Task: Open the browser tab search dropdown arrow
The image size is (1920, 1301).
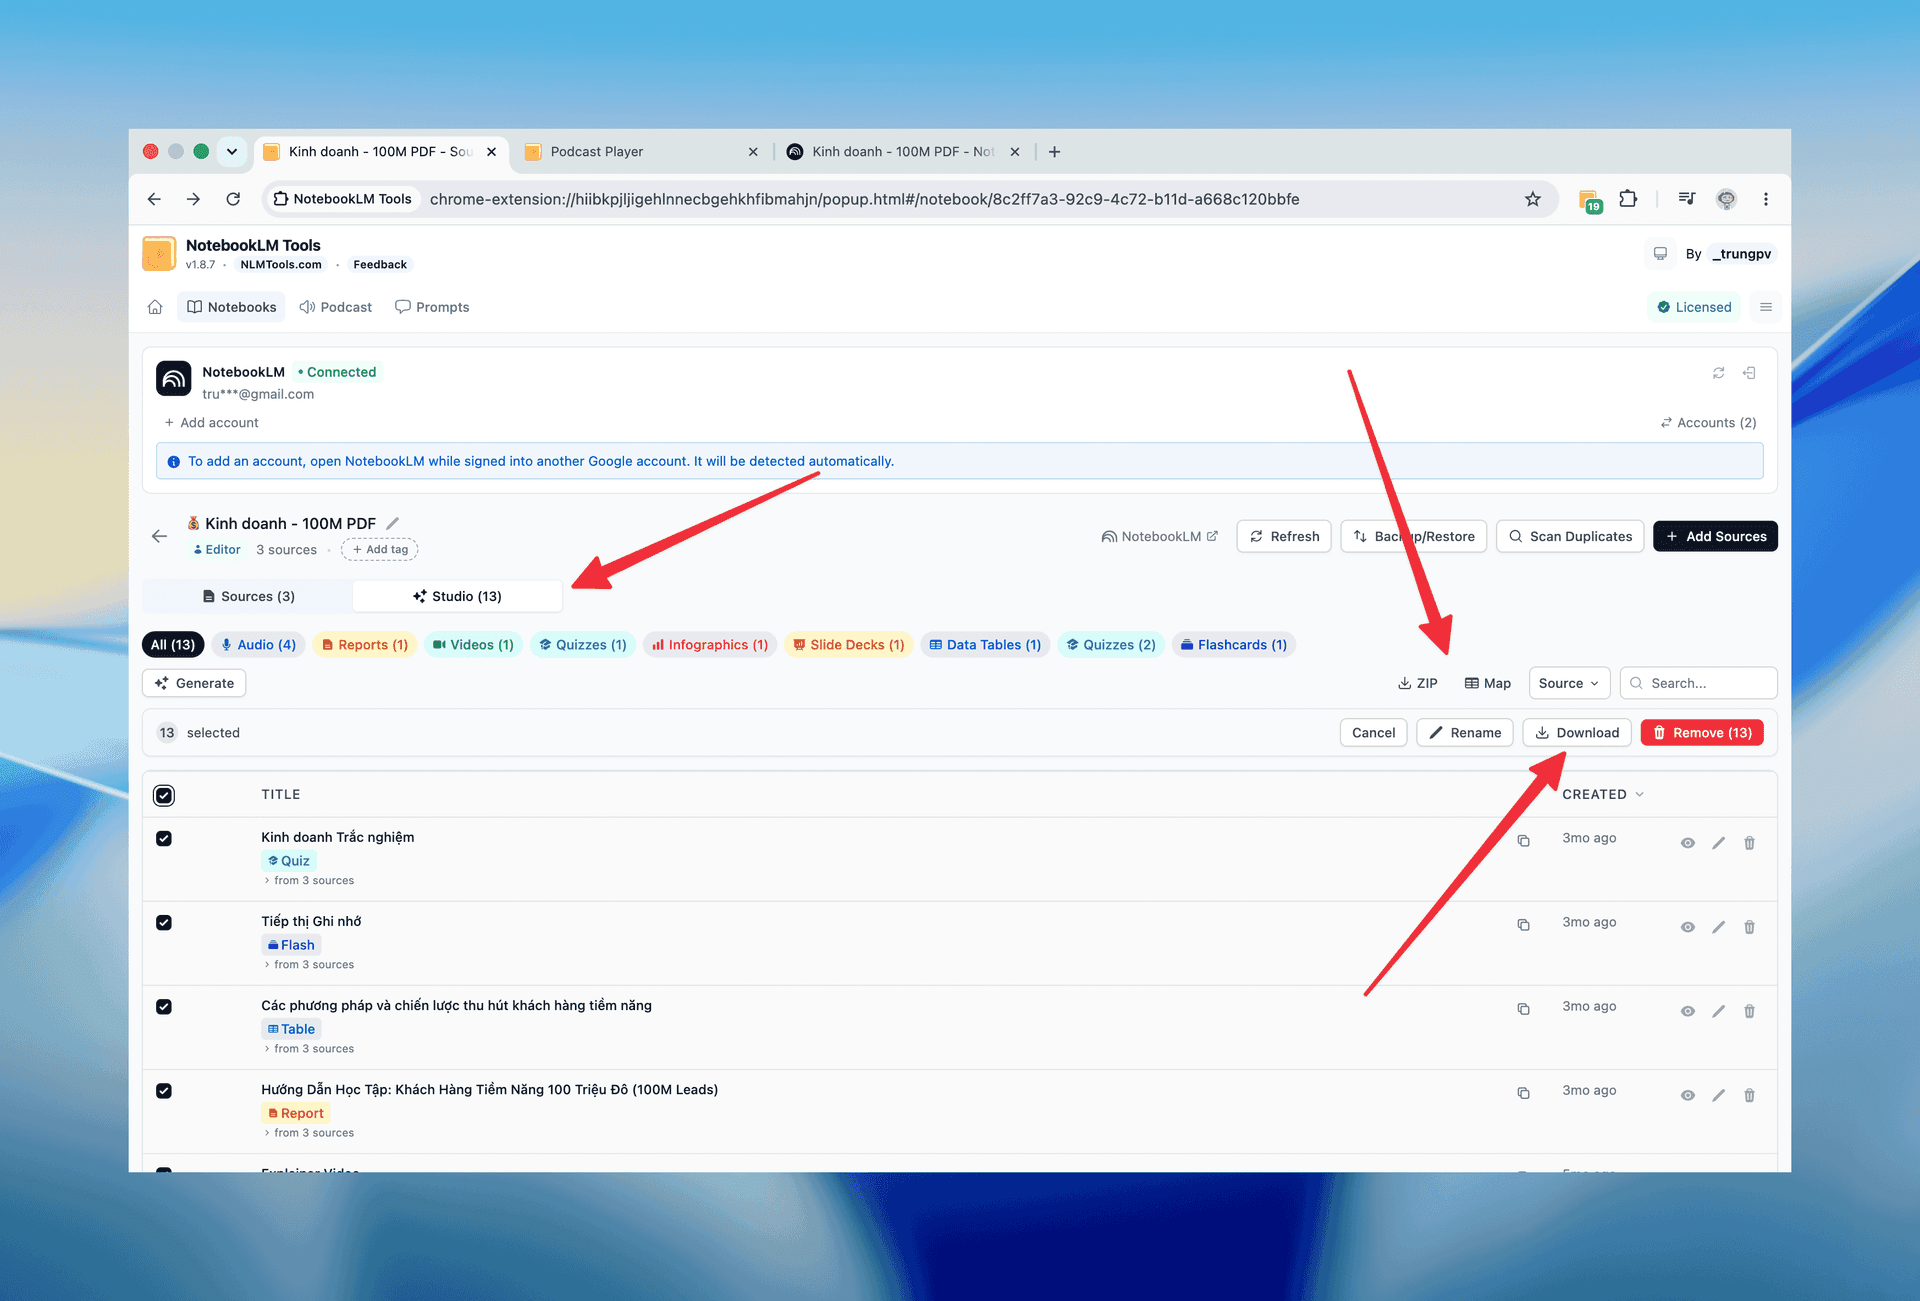Action: [232, 152]
